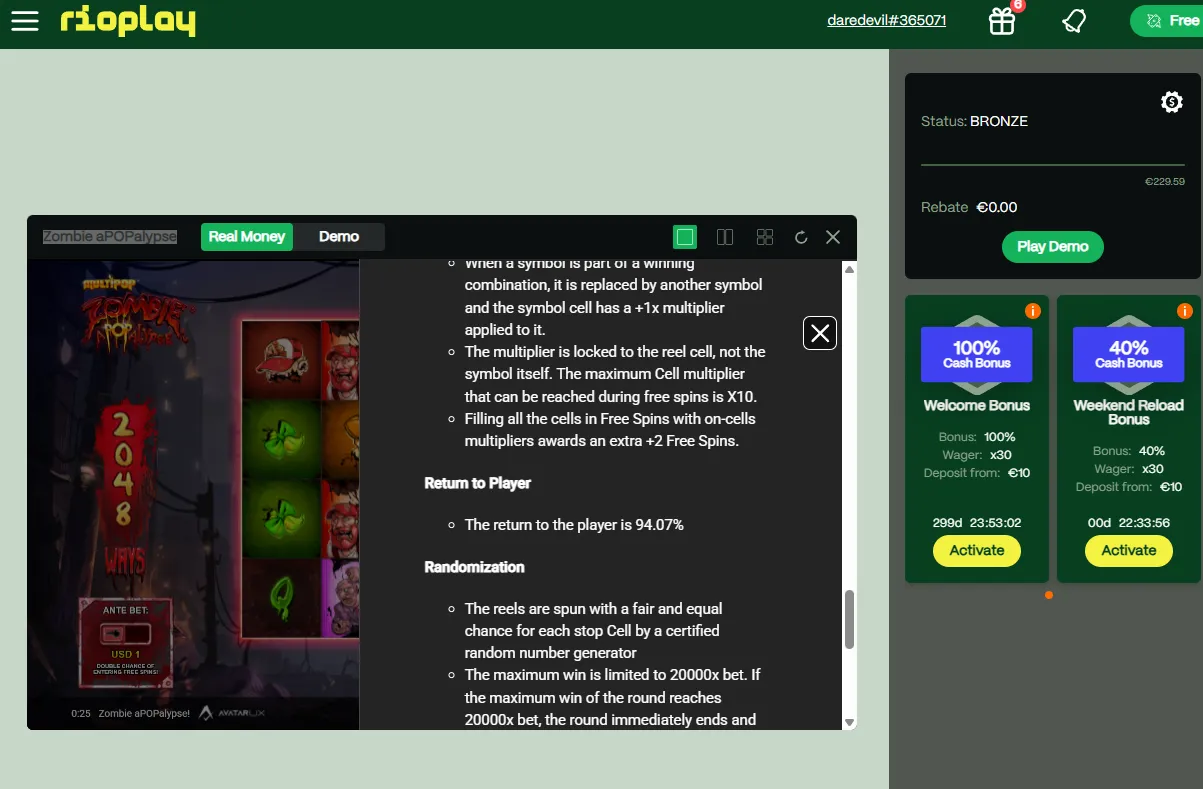1203x789 pixels.
Task: Click the bronze status progress bar
Action: 1052,164
